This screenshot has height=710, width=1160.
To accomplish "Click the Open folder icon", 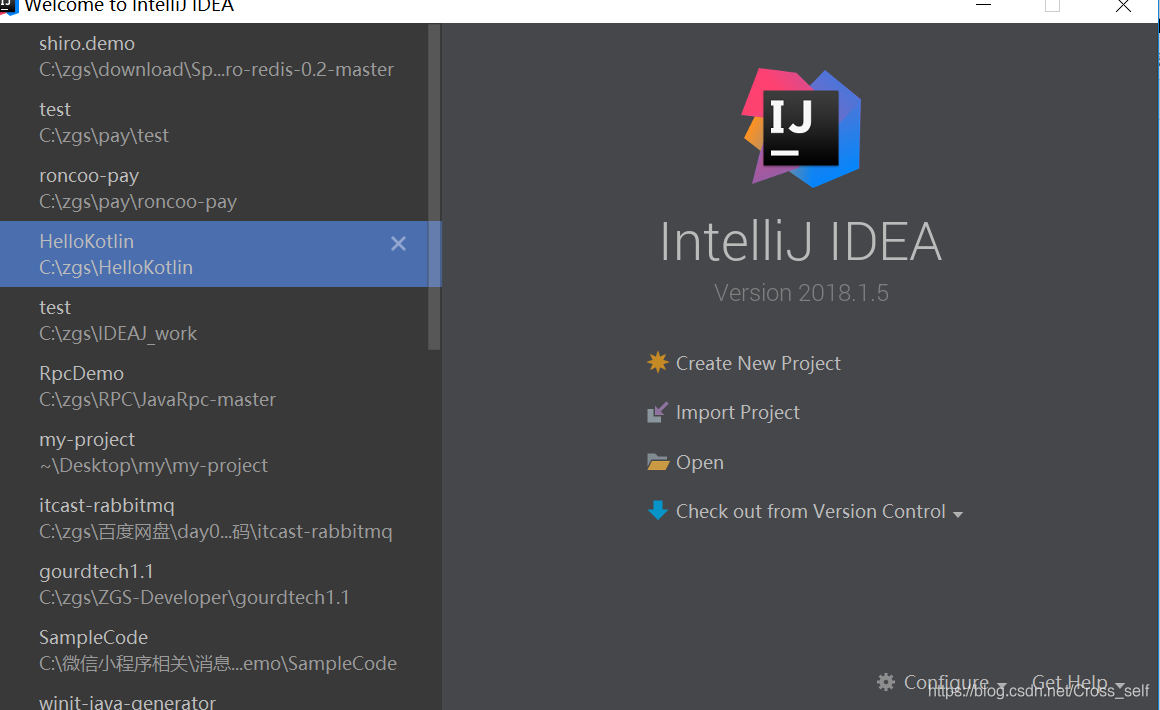I will coord(658,462).
